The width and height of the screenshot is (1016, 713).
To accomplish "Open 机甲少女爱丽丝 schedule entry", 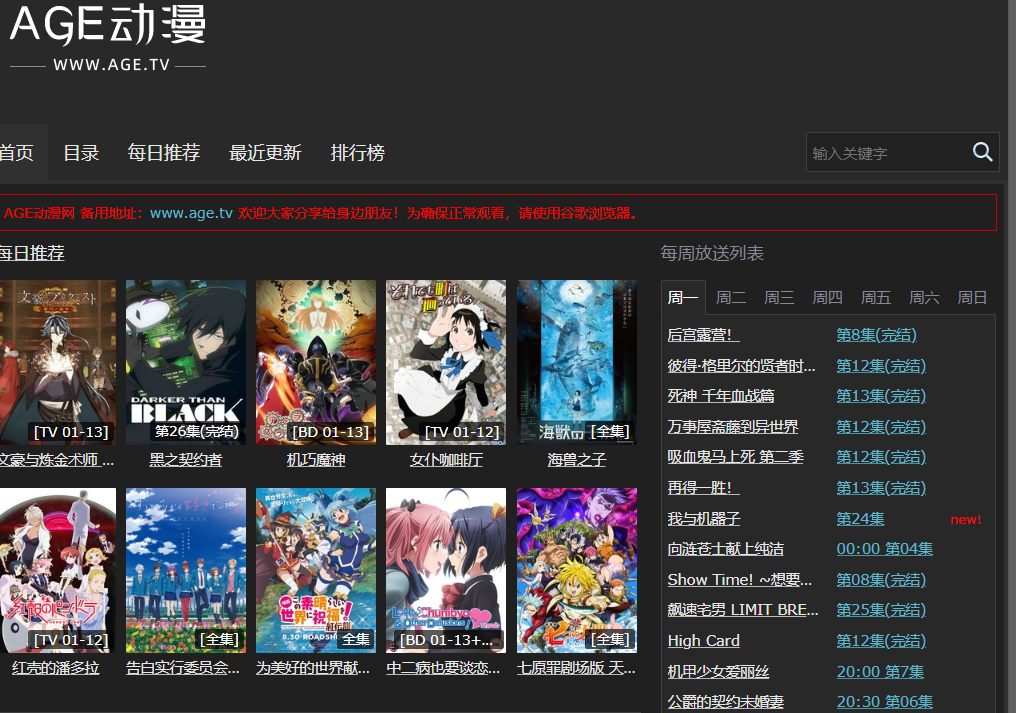I will (718, 672).
